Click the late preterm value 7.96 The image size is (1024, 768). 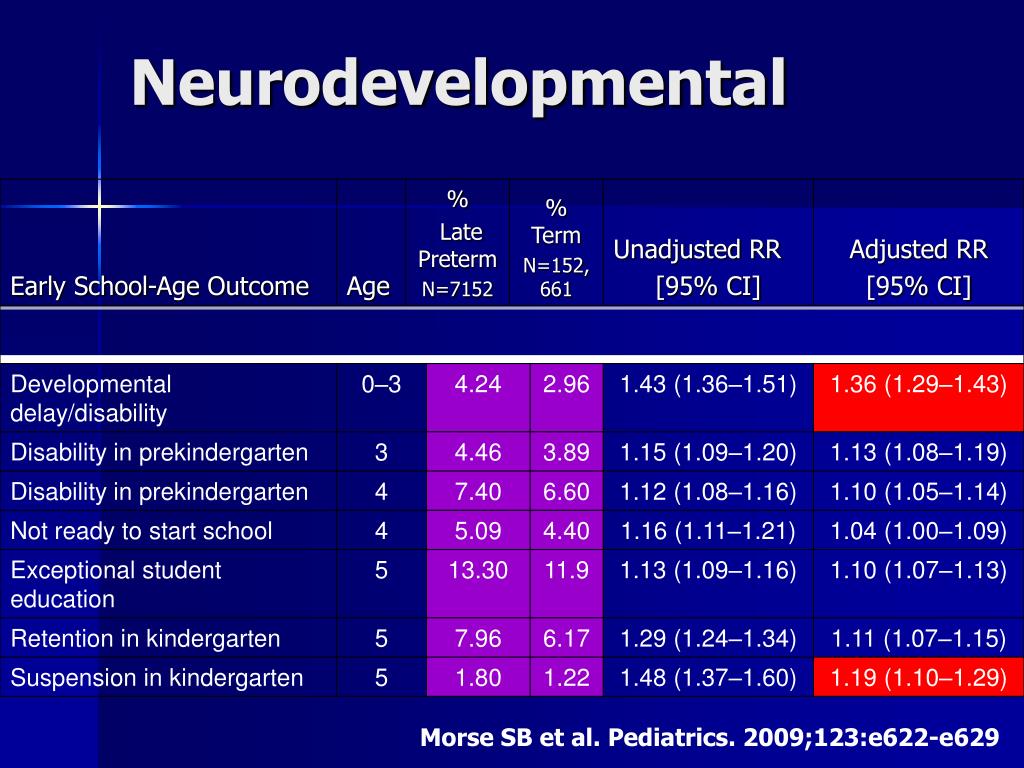click(x=478, y=639)
